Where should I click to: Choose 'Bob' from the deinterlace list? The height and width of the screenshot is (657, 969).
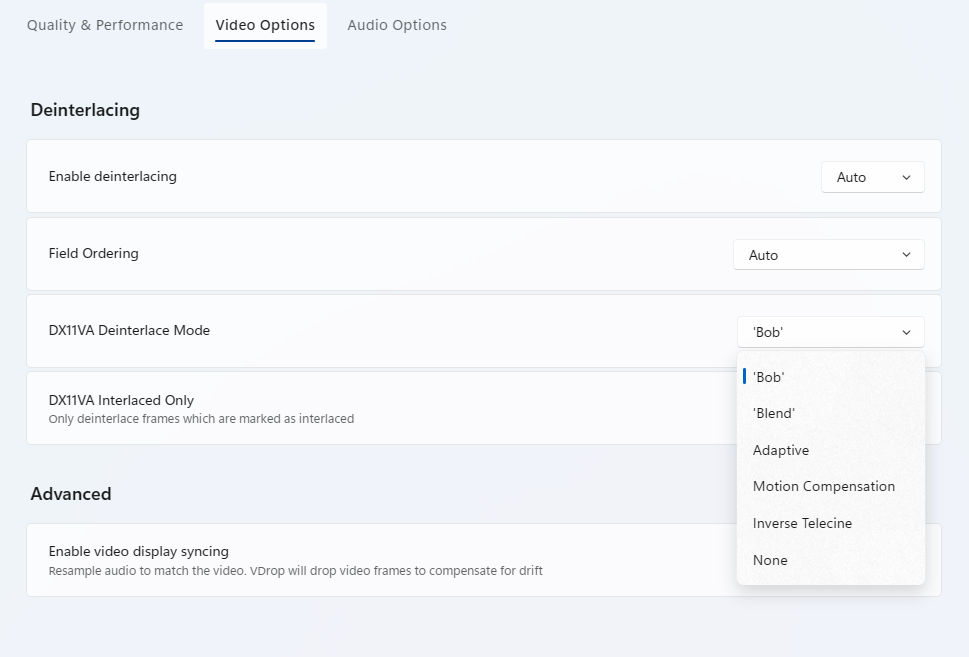point(769,377)
